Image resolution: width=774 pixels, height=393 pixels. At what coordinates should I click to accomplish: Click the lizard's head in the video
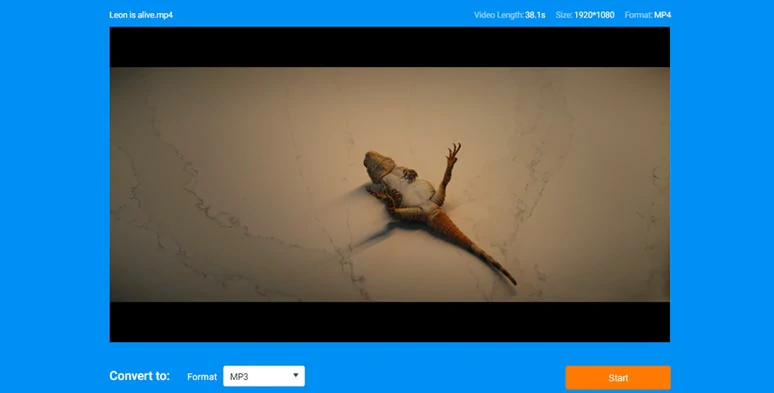tap(379, 165)
